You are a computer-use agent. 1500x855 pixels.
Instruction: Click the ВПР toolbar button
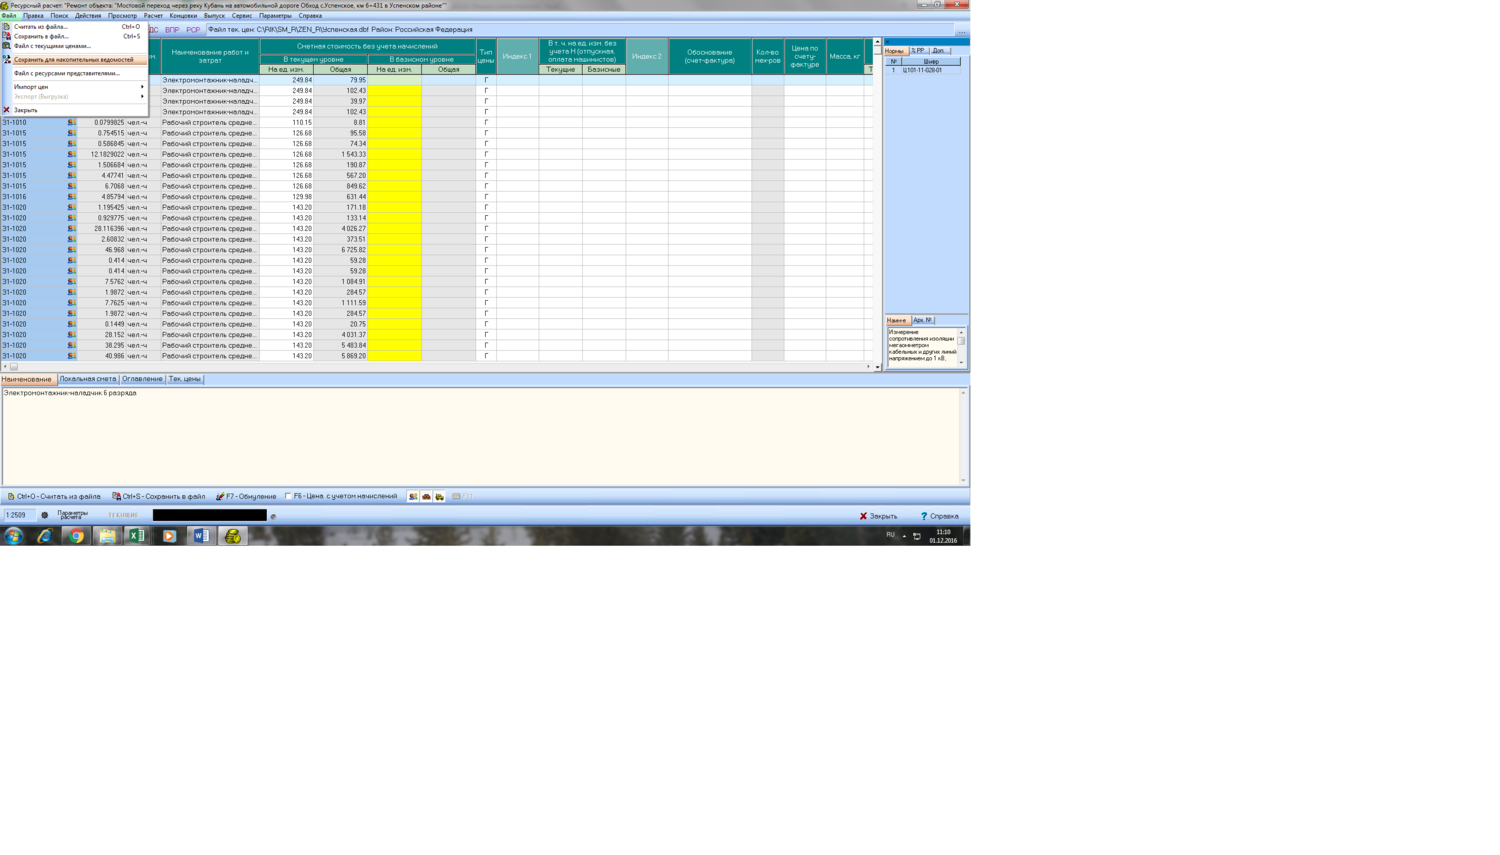pyautogui.click(x=172, y=30)
